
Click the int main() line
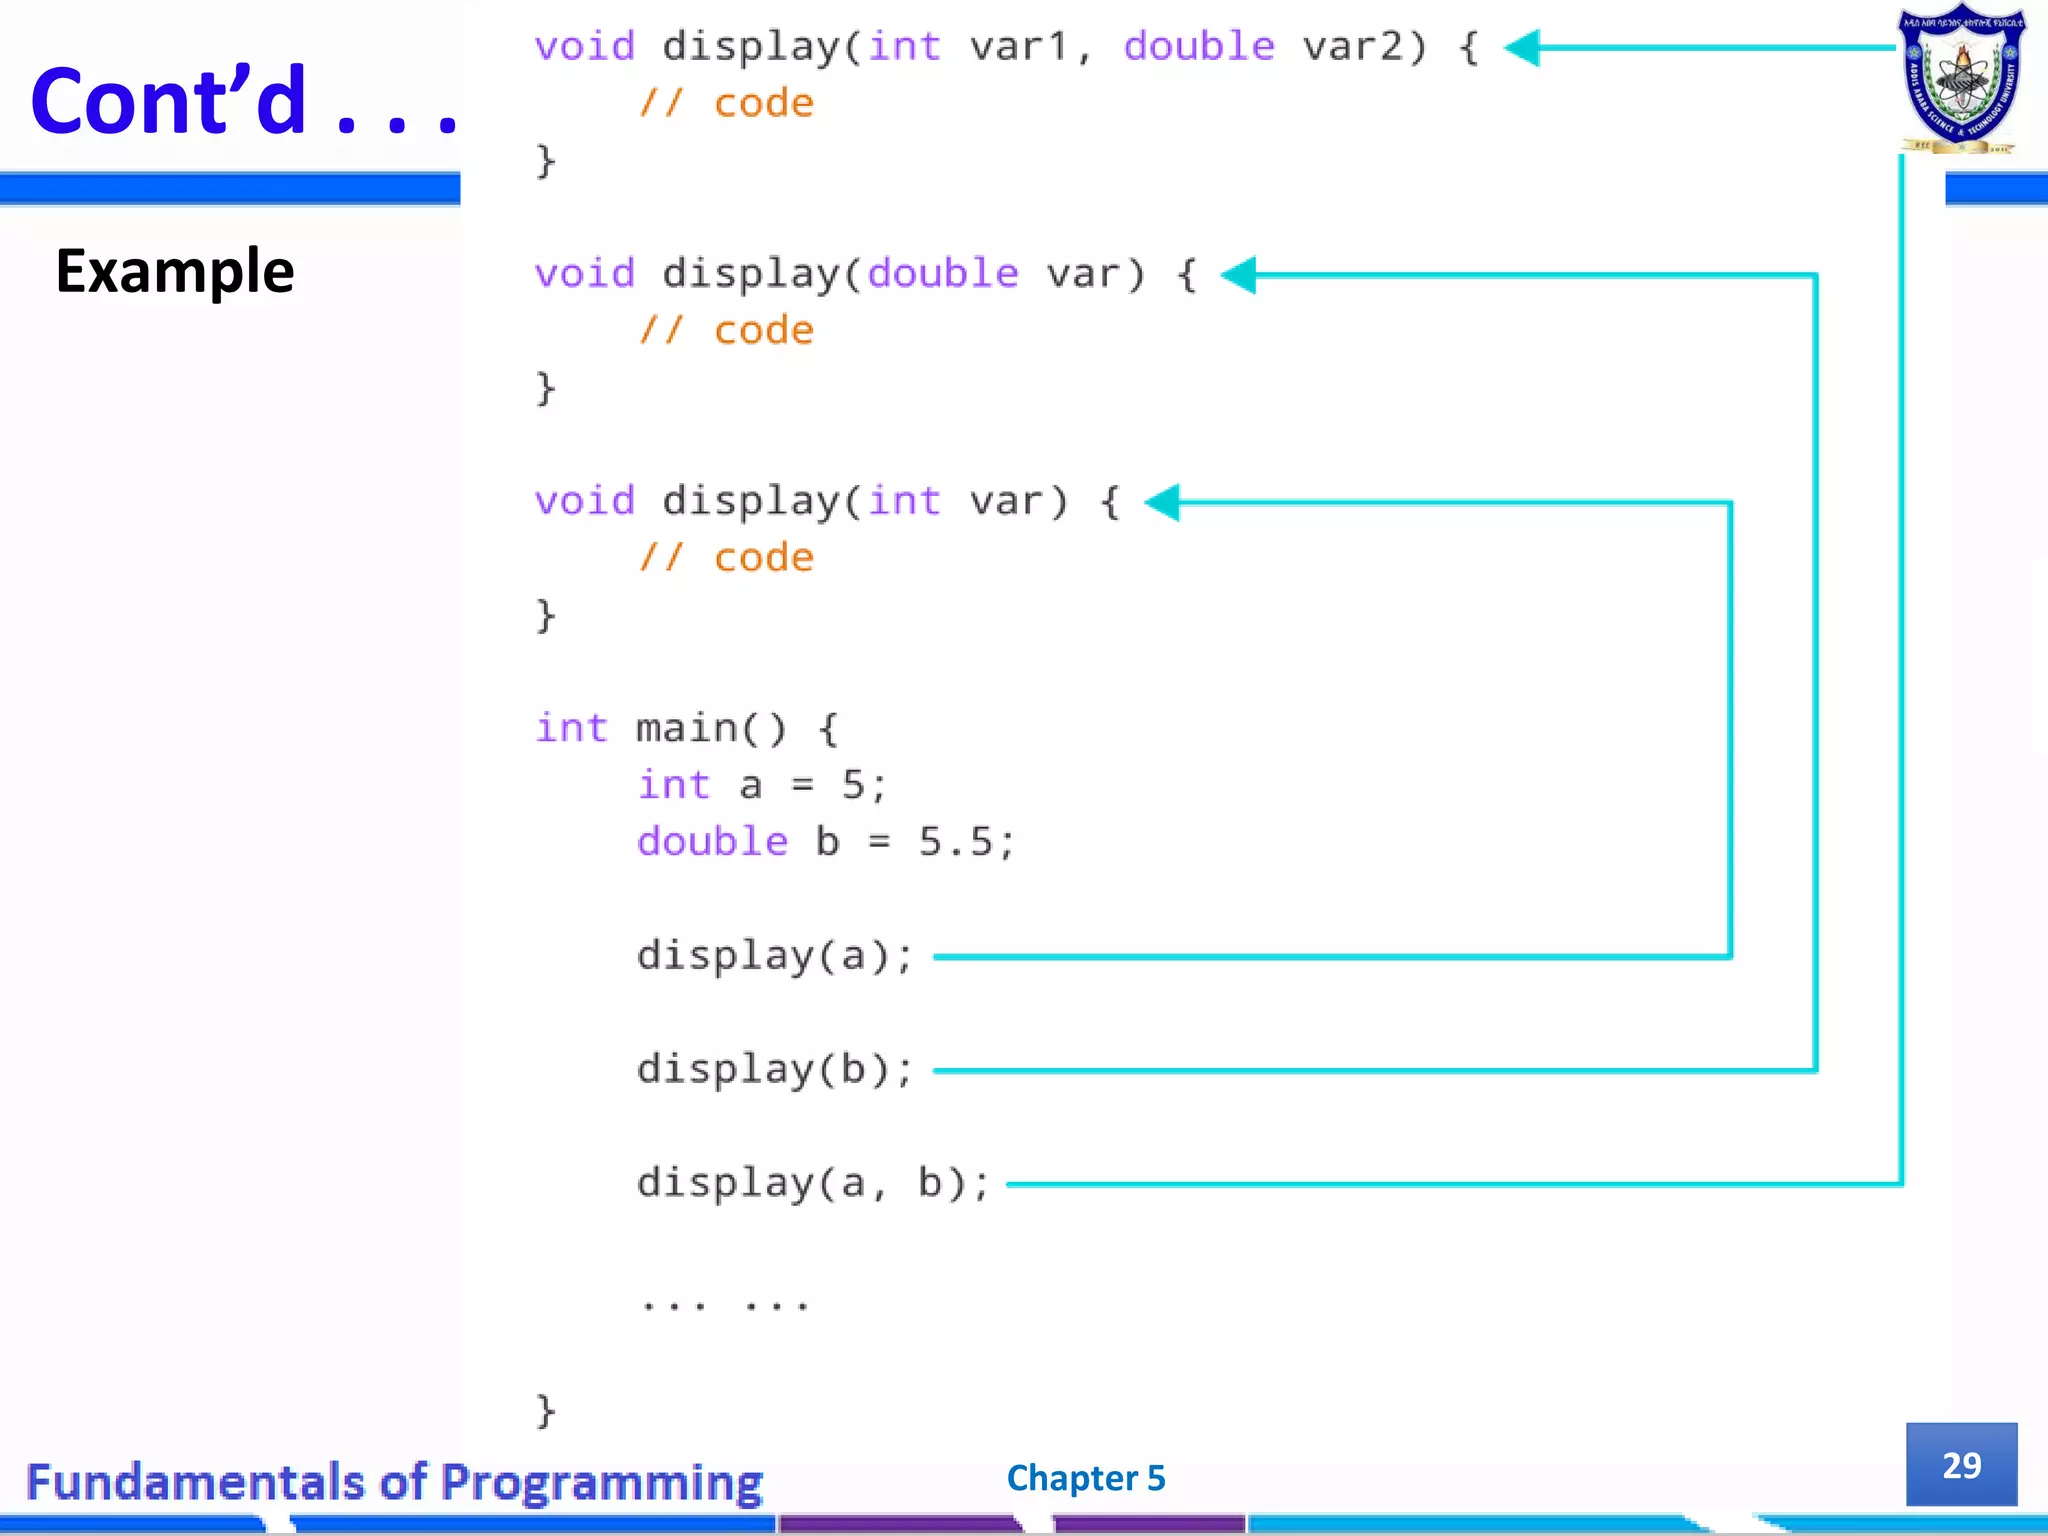tap(687, 728)
